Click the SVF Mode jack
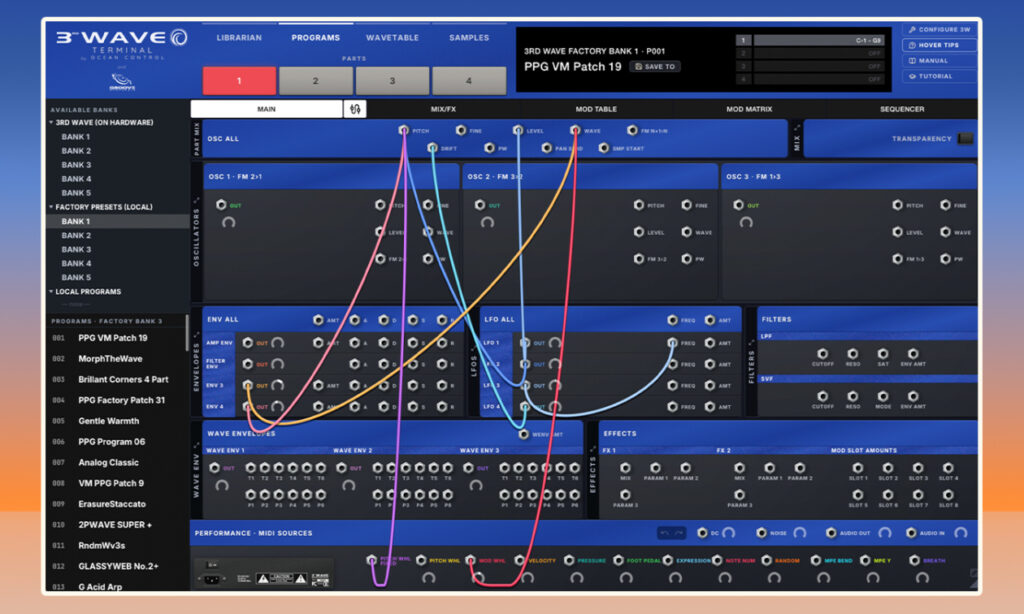The image size is (1024, 614). click(x=883, y=396)
